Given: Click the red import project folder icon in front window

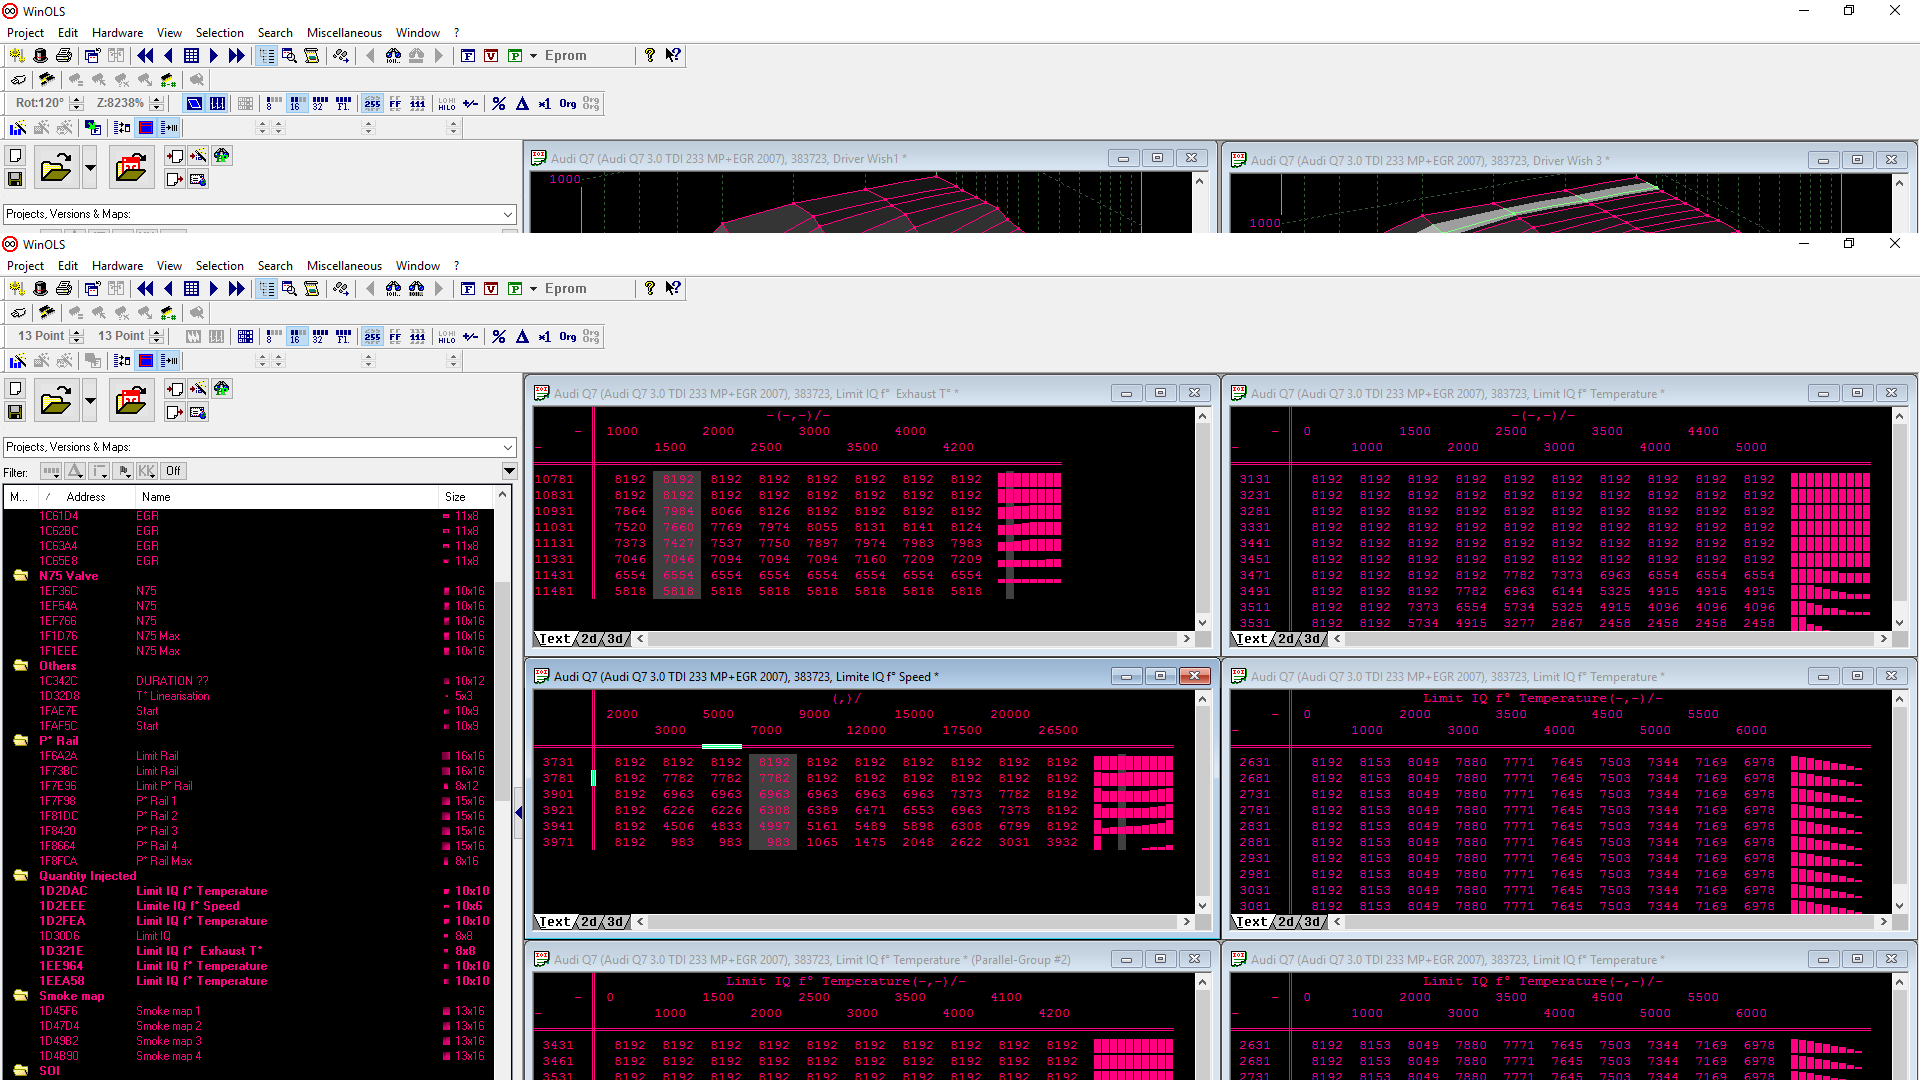Looking at the screenshot, I should click(x=131, y=401).
